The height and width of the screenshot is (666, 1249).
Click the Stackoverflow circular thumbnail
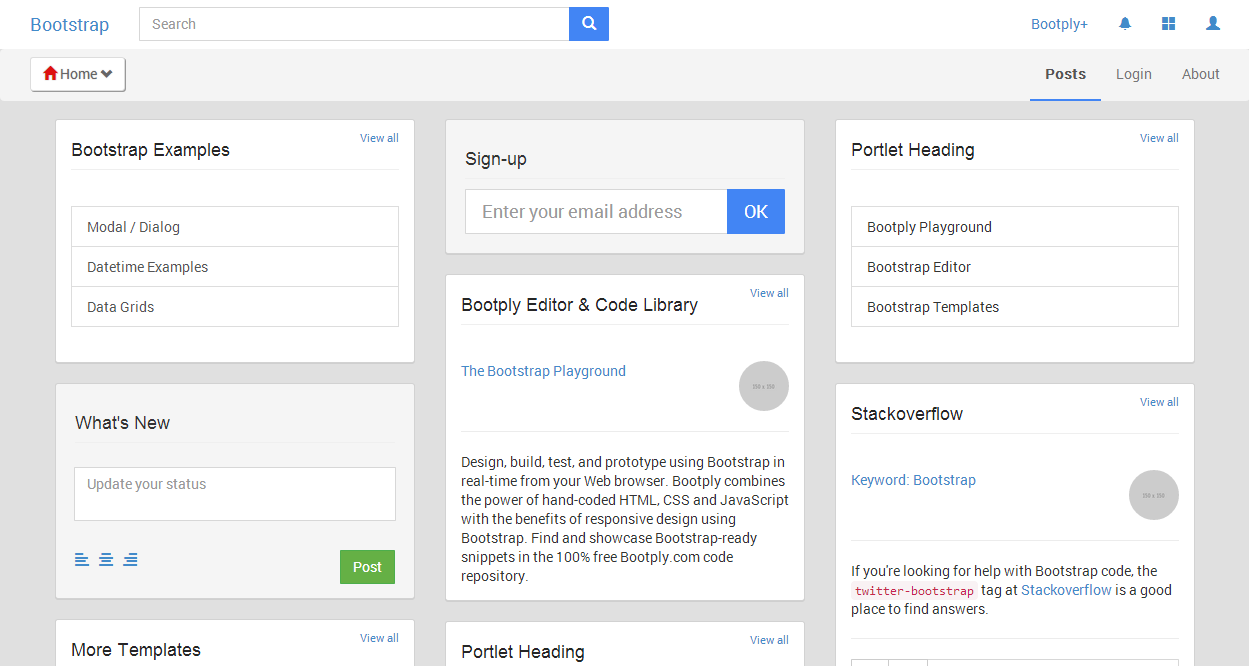tap(1154, 495)
